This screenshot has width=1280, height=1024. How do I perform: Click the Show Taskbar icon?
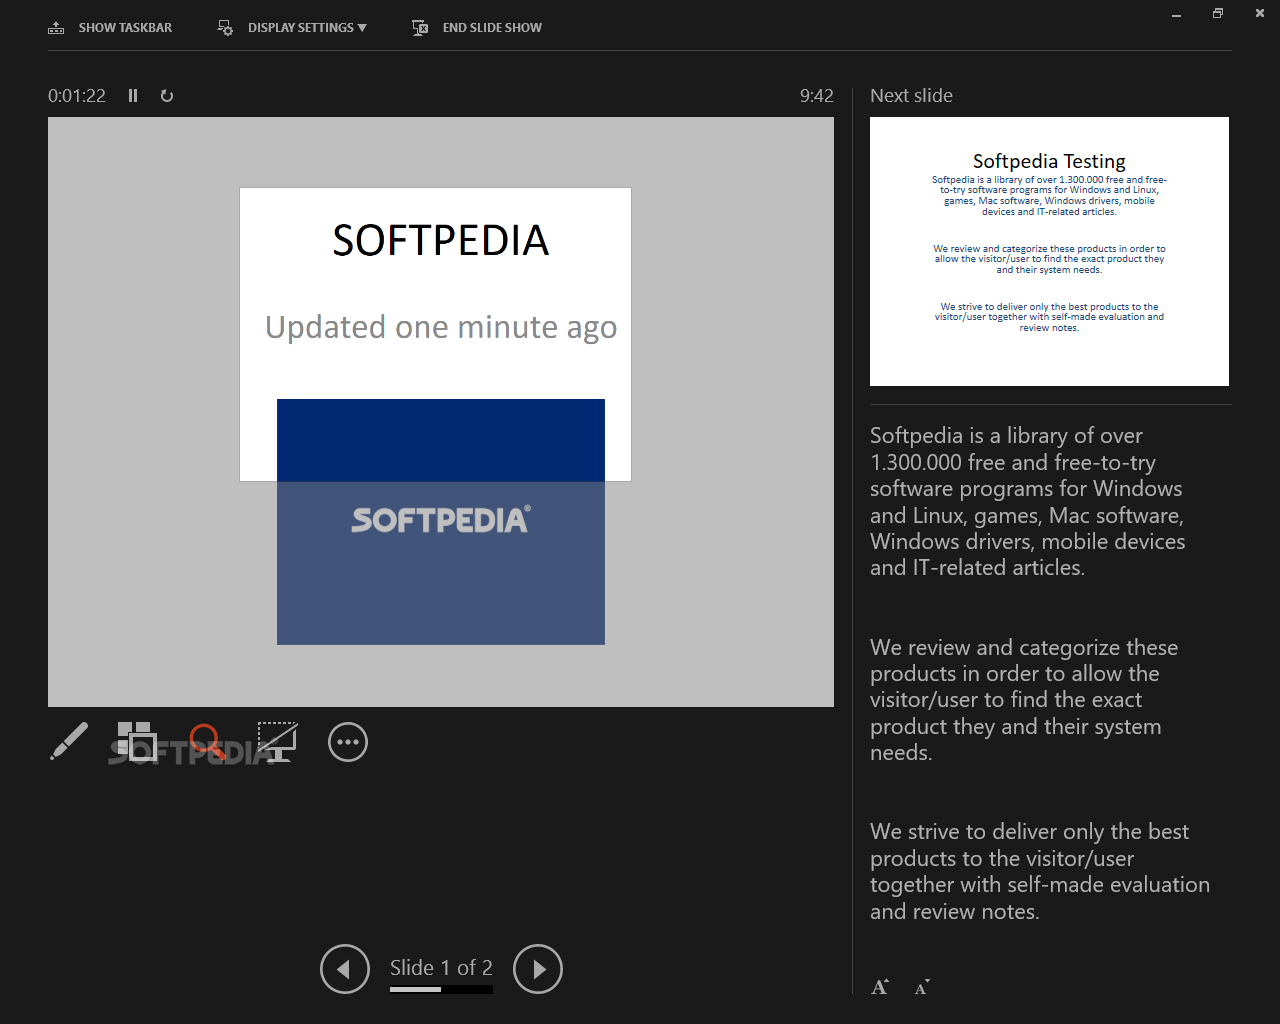[x=56, y=28]
